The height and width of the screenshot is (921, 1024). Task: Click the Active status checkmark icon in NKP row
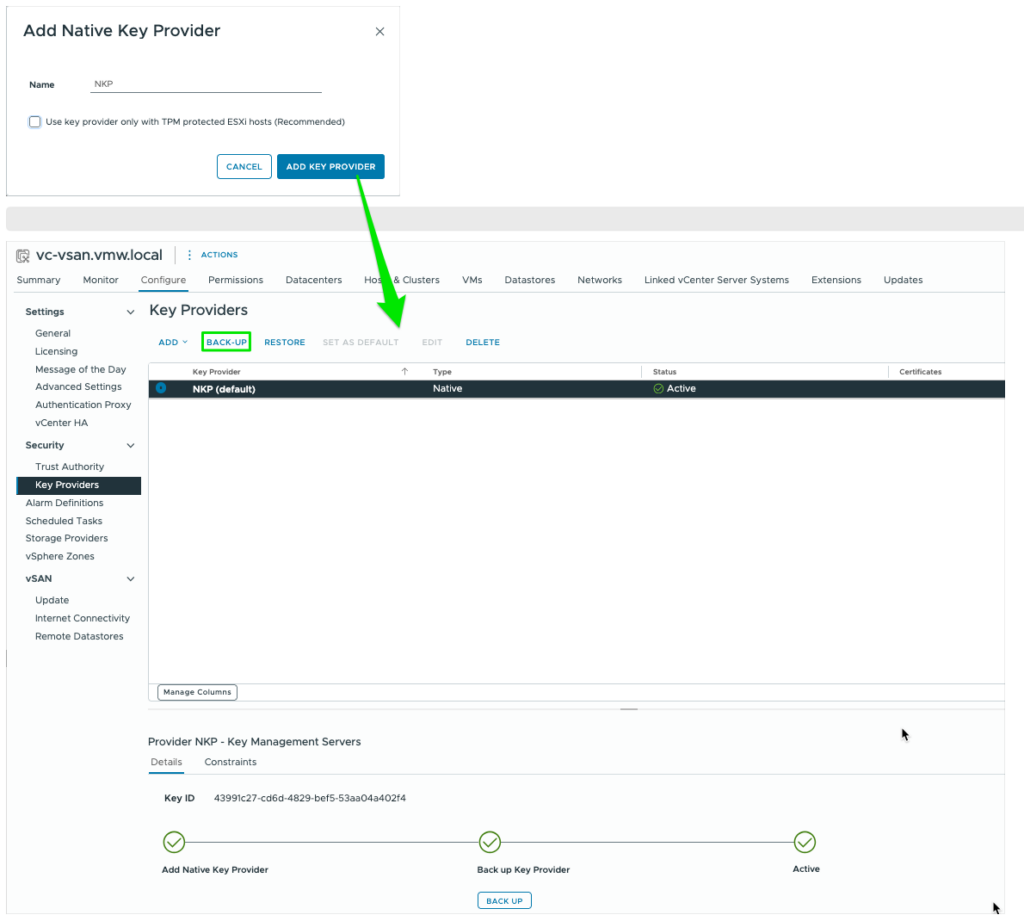(x=658, y=389)
